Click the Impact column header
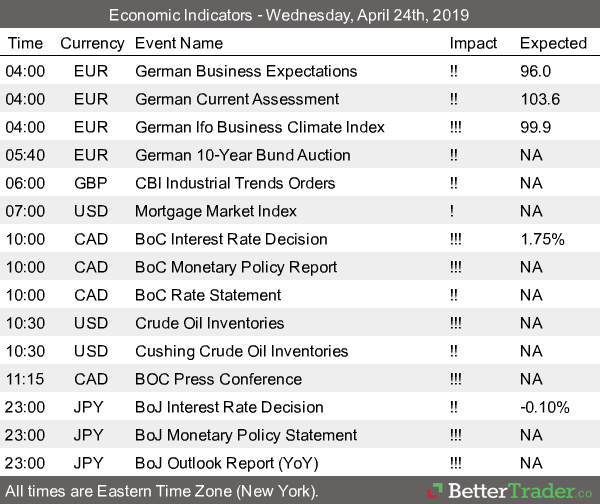 tap(473, 43)
